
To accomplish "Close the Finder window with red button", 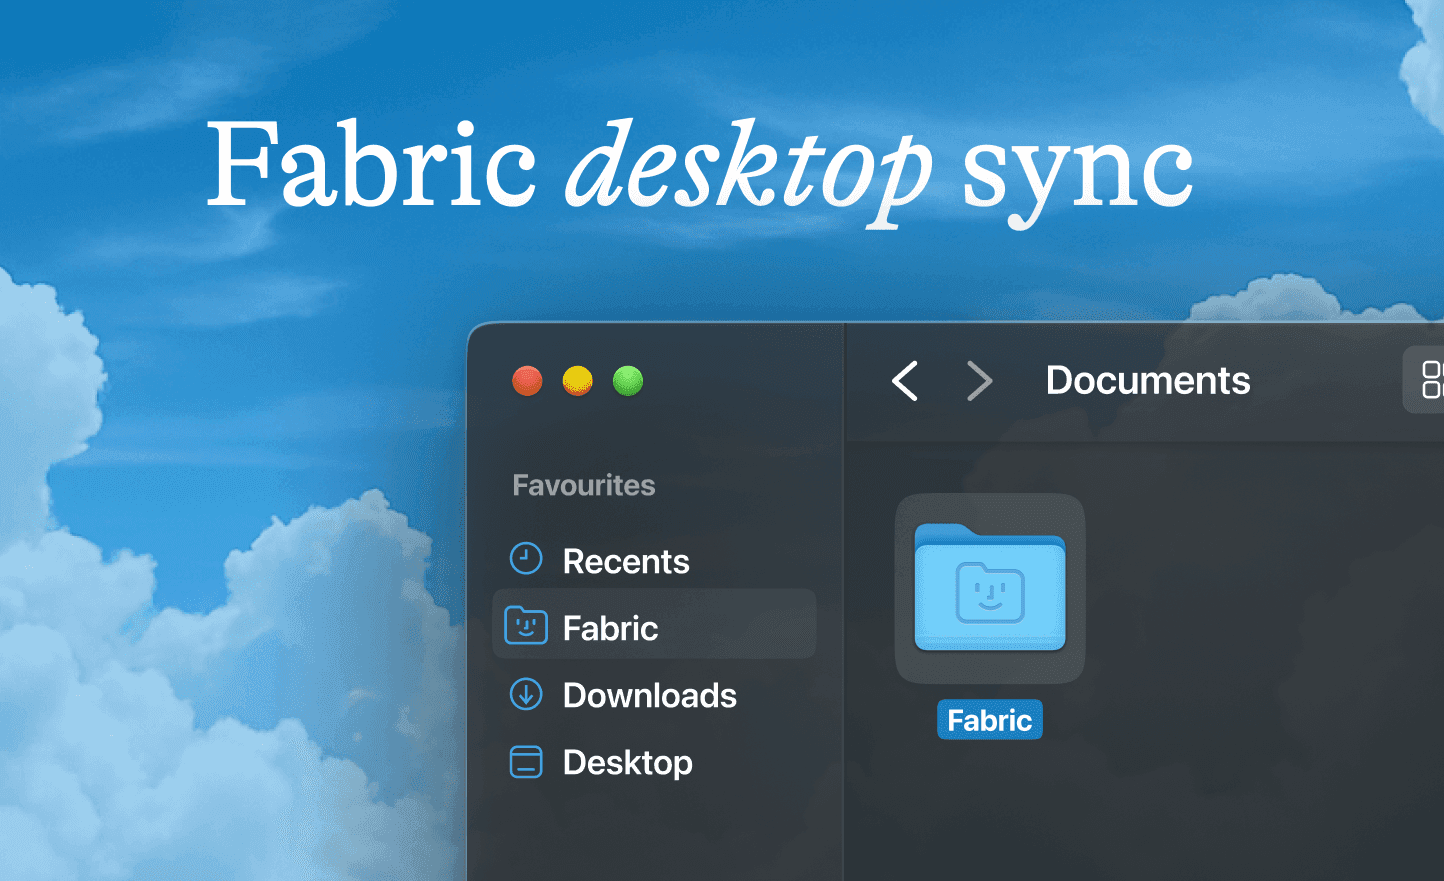I will pyautogui.click(x=527, y=381).
